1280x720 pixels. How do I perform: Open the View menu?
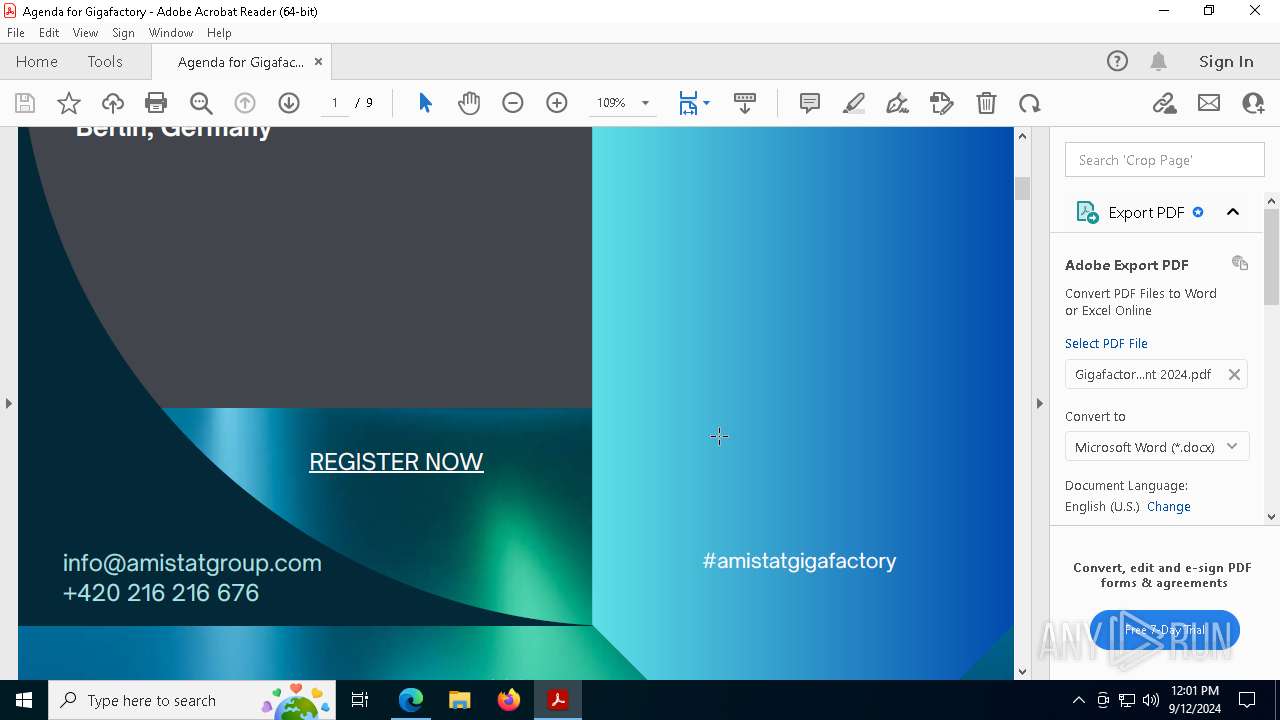(x=85, y=33)
